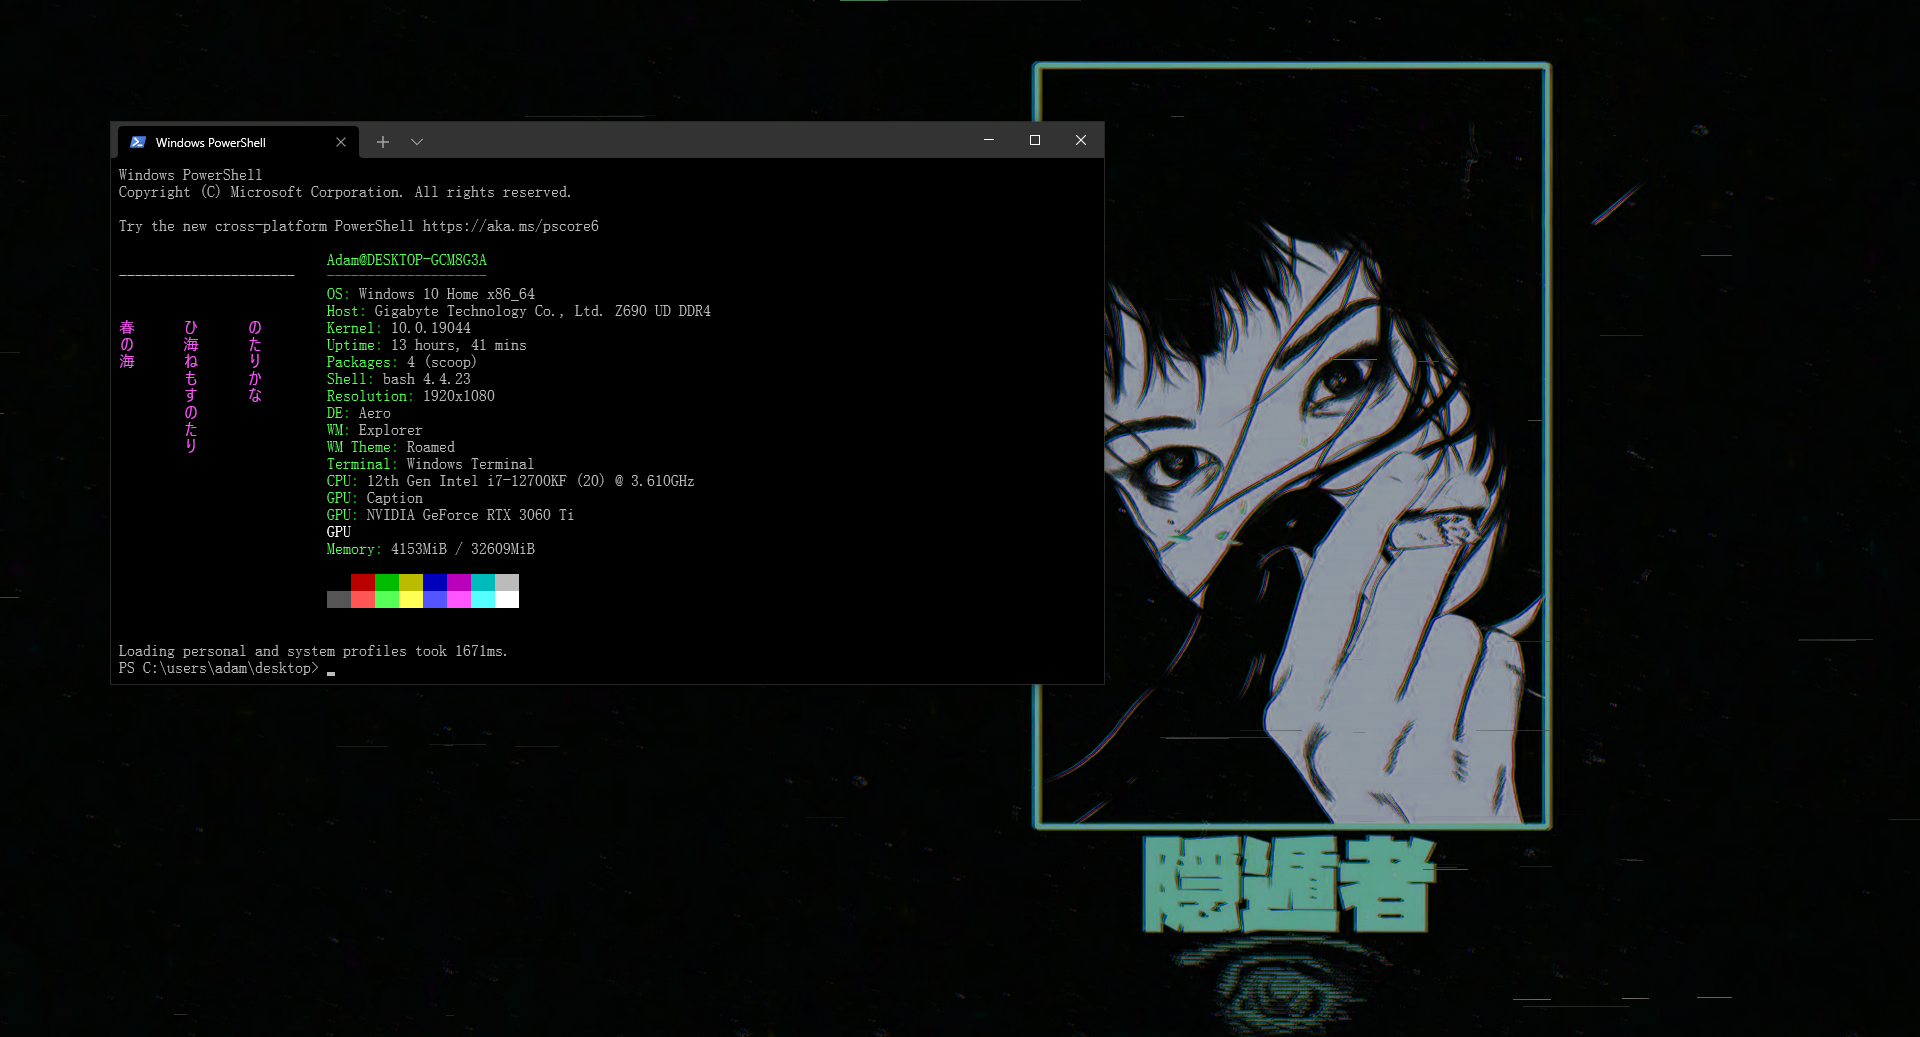This screenshot has height=1037, width=1920.
Task: Click the Adam@DESKTOP-GCM8G3A header text
Action: point(407,260)
